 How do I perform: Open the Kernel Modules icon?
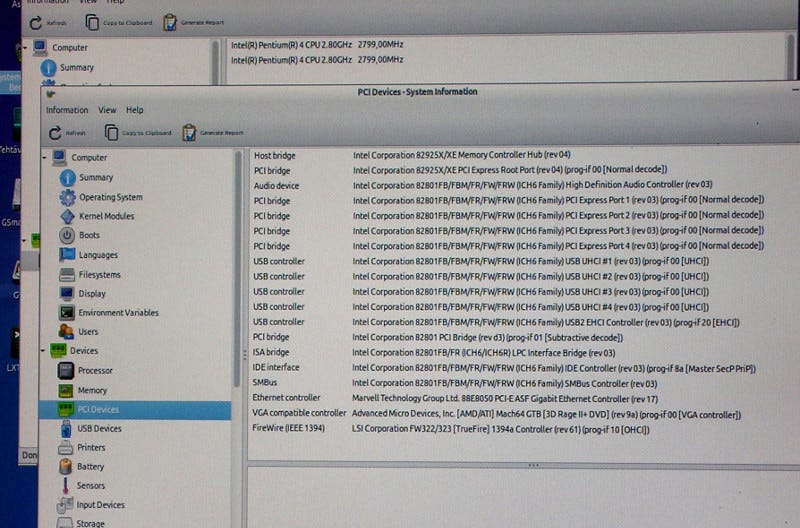(67, 216)
